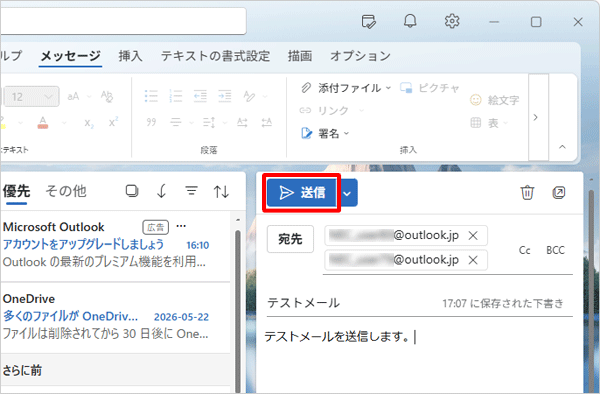Screen dimensions: 600x394
Task: Switch to the 挿入 ribbon tab
Action: point(130,56)
